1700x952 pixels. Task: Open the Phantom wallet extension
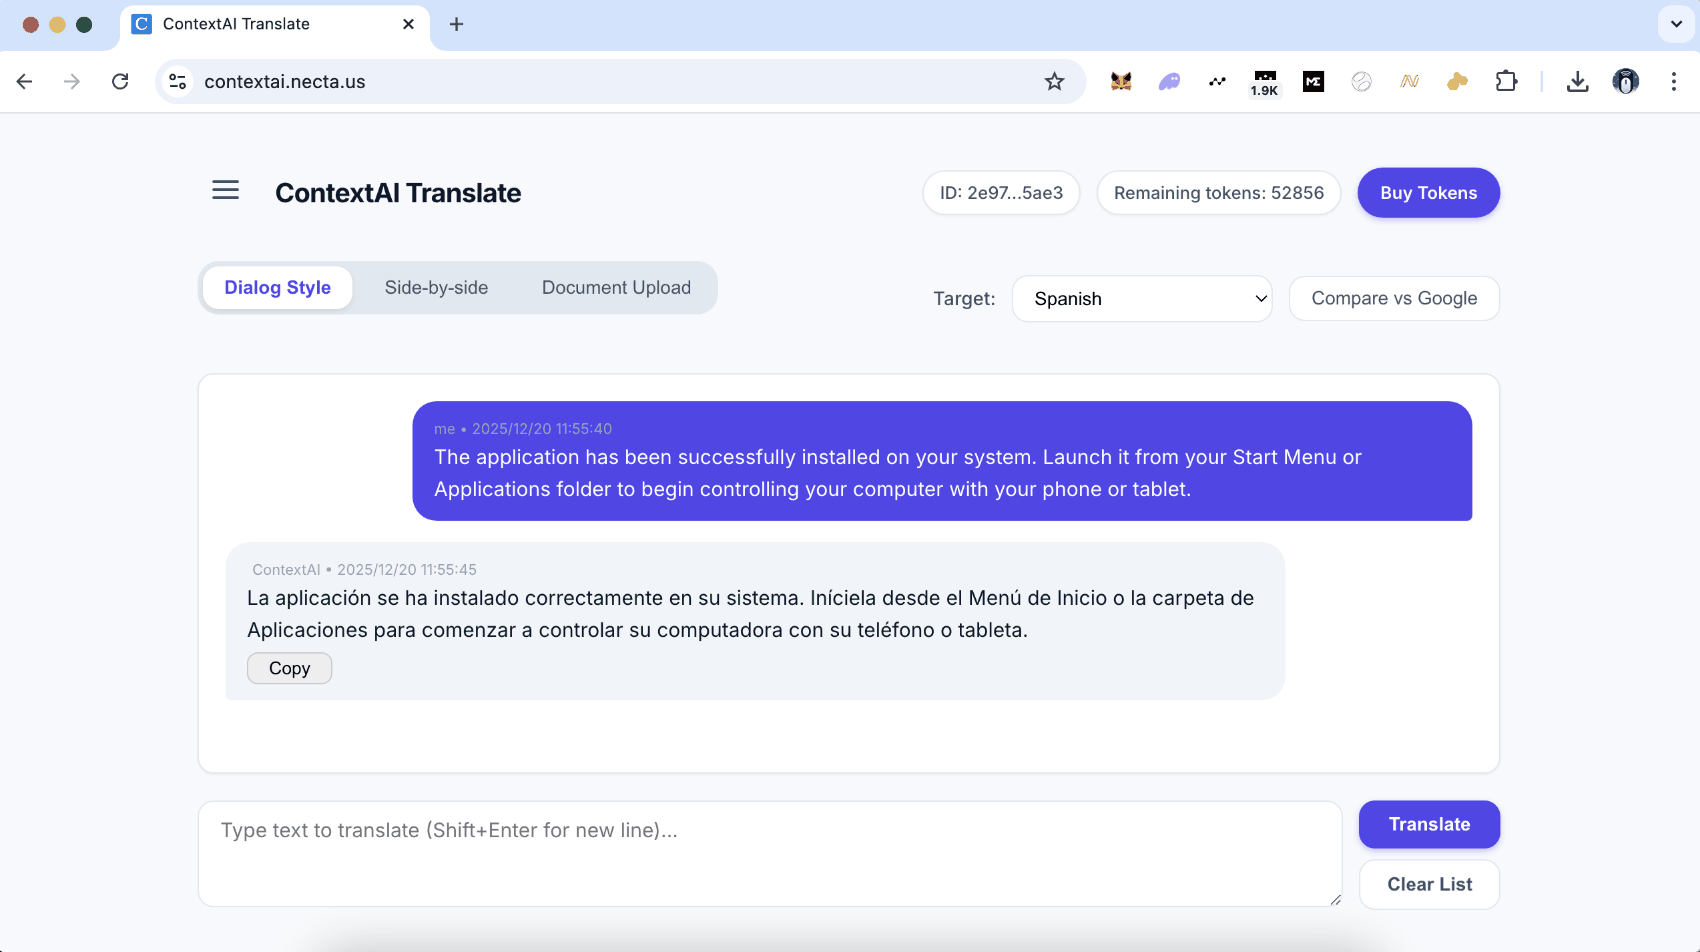pyautogui.click(x=1168, y=81)
